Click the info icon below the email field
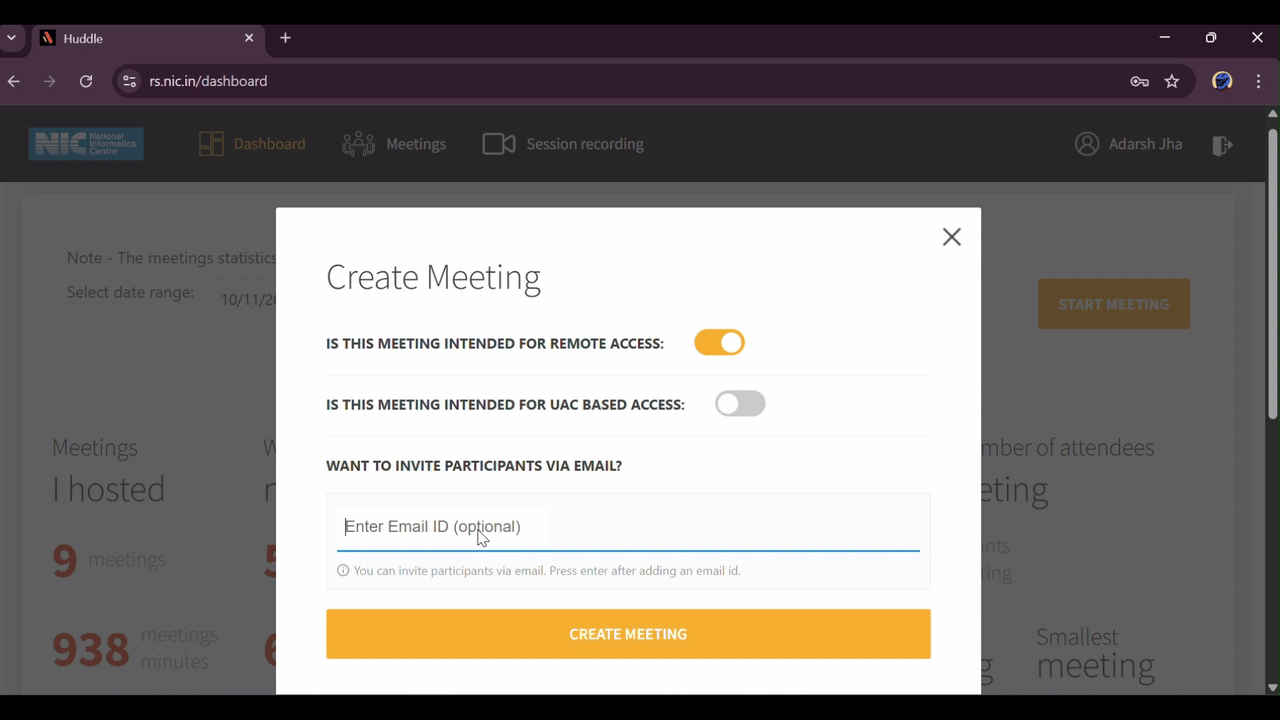This screenshot has height=720, width=1280. (343, 570)
